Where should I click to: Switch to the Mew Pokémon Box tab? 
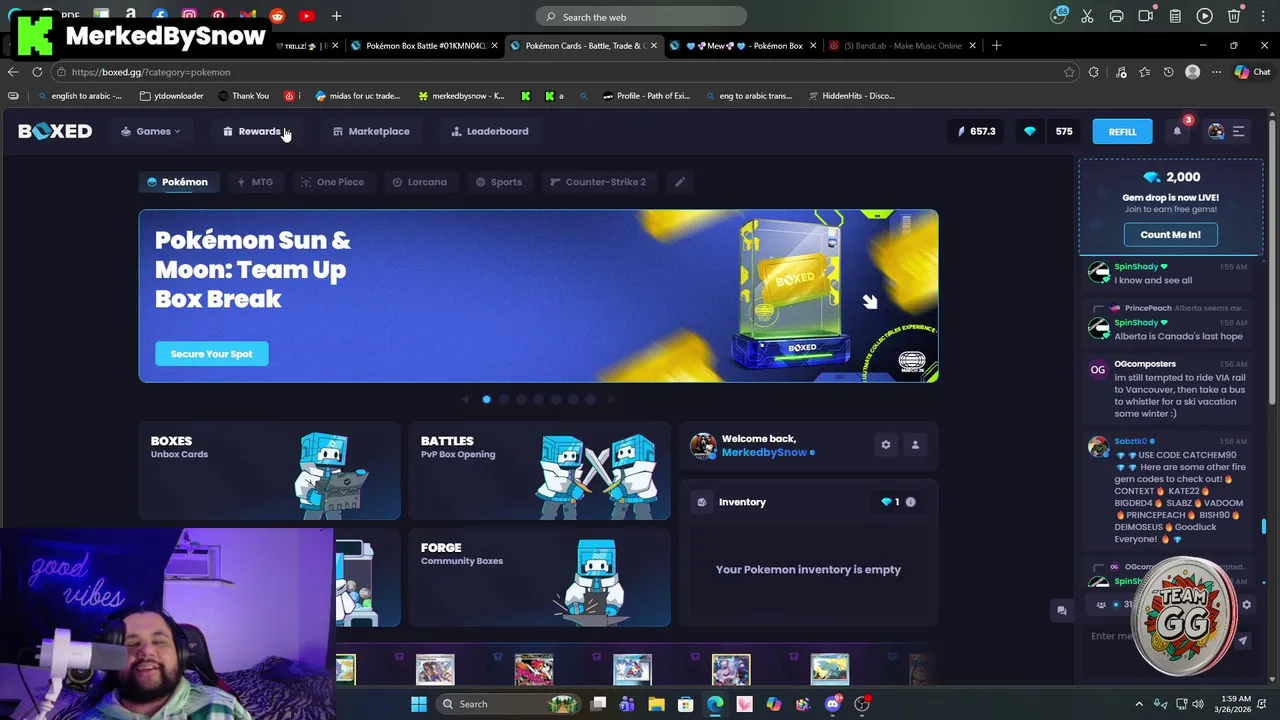(x=742, y=45)
